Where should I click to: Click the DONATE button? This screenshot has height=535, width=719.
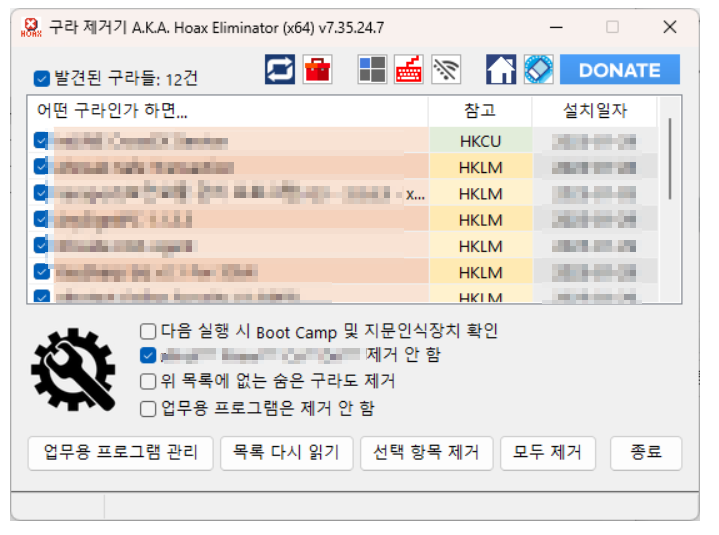(619, 70)
